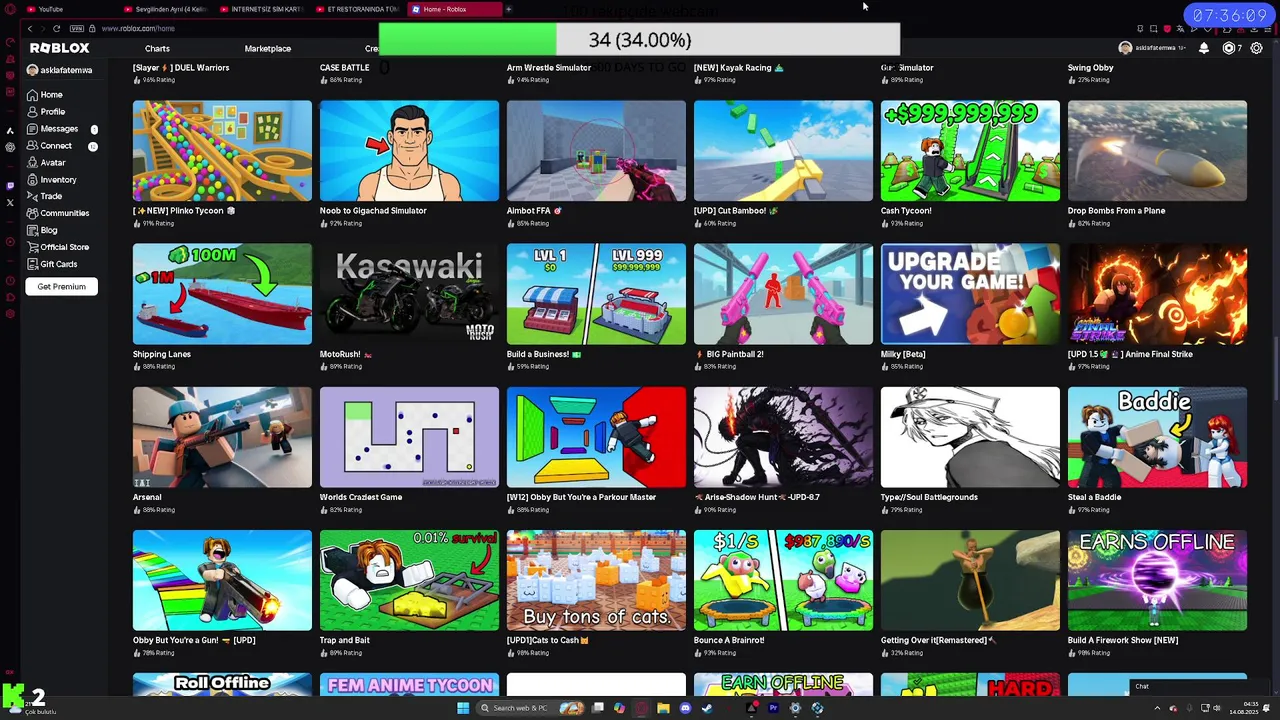Open Communities in the sidebar

coord(58,213)
